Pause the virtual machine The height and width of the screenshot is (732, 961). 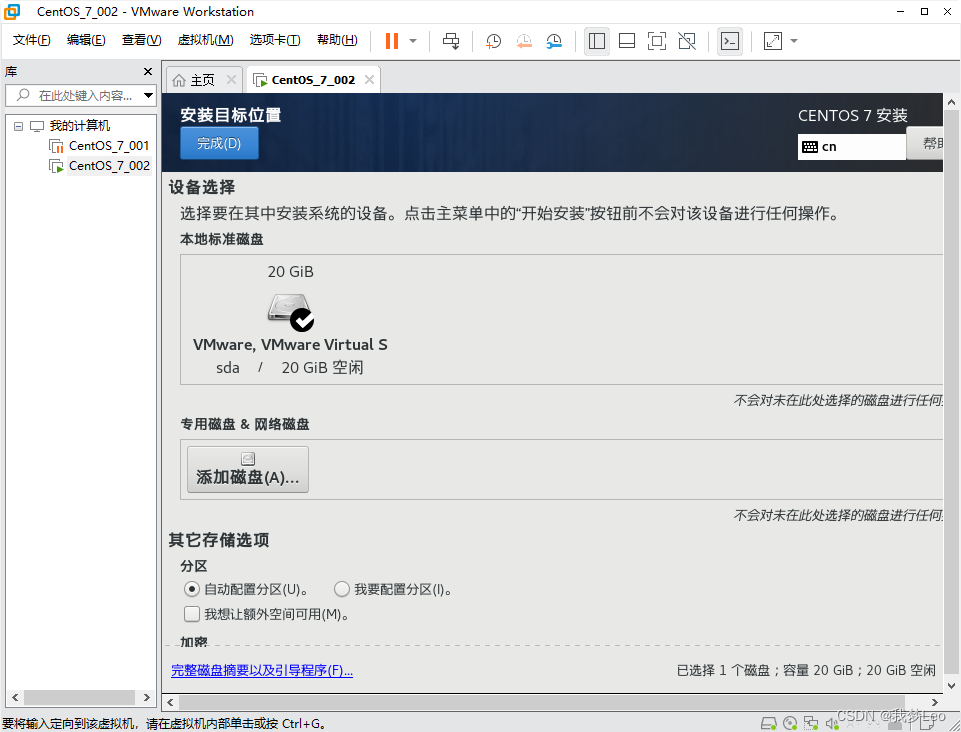click(392, 41)
